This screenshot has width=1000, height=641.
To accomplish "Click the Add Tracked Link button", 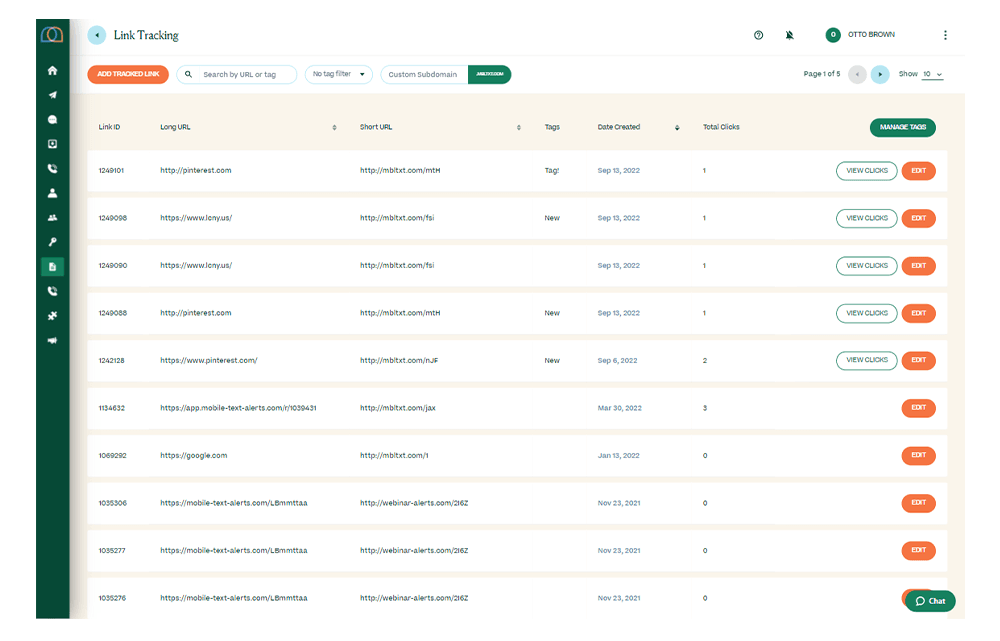I will click(128, 74).
